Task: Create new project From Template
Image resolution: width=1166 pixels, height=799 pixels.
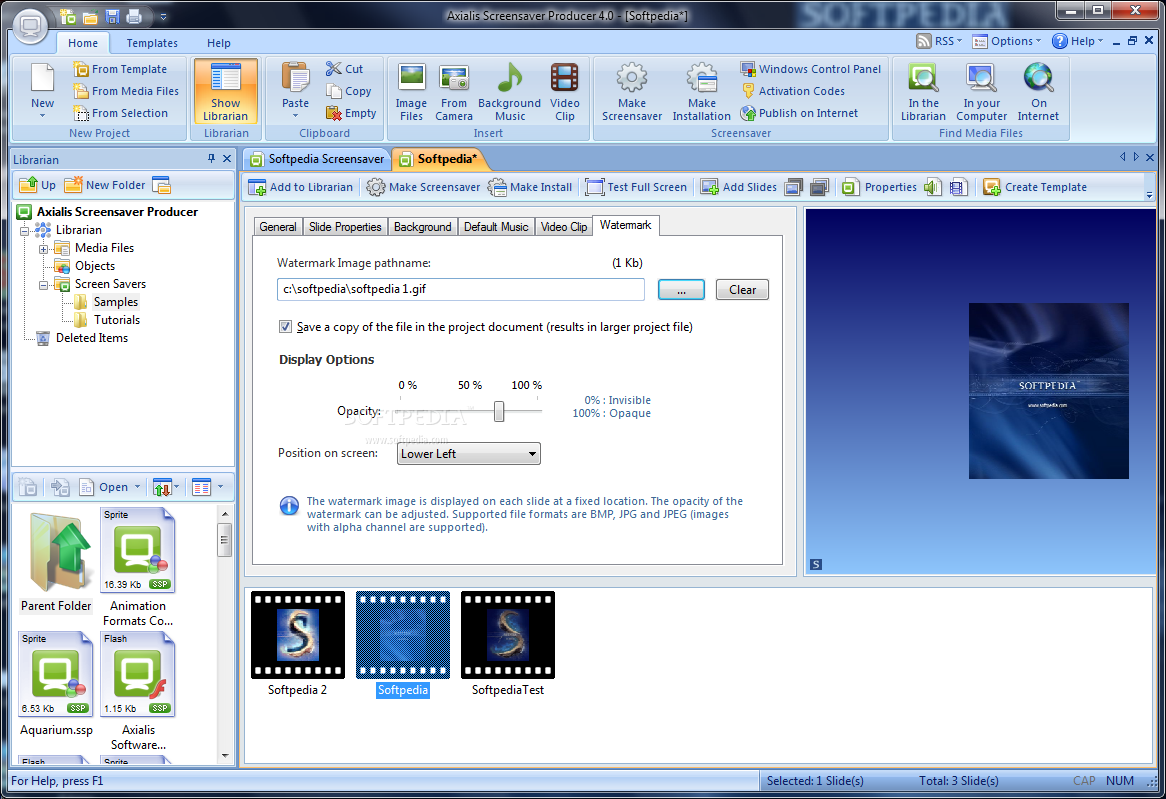Action: pos(120,69)
